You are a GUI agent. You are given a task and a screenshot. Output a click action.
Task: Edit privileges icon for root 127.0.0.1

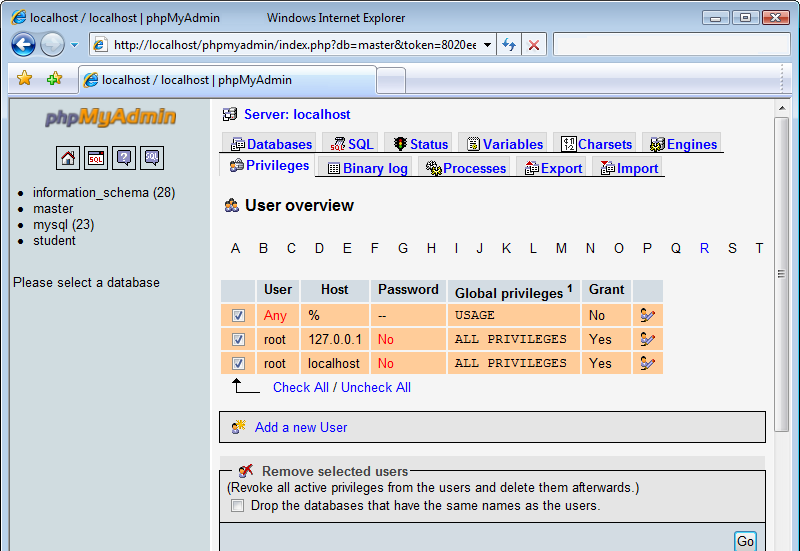pos(647,339)
